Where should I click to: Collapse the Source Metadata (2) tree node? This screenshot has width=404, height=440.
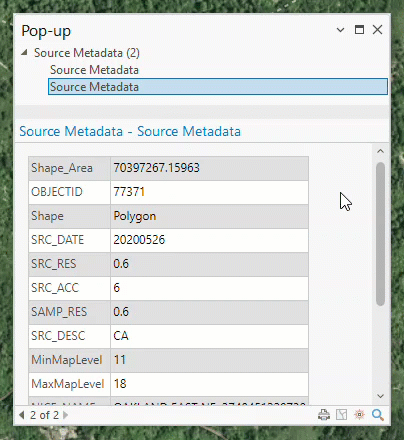tap(24, 53)
